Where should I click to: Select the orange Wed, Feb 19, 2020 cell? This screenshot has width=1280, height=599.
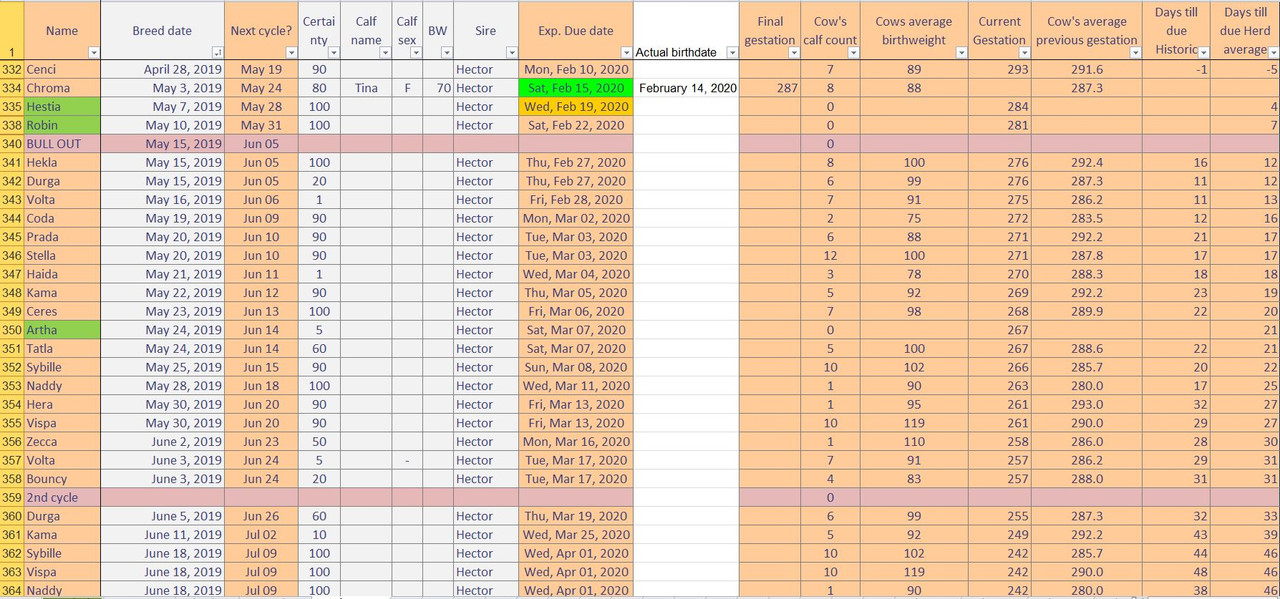(x=577, y=107)
